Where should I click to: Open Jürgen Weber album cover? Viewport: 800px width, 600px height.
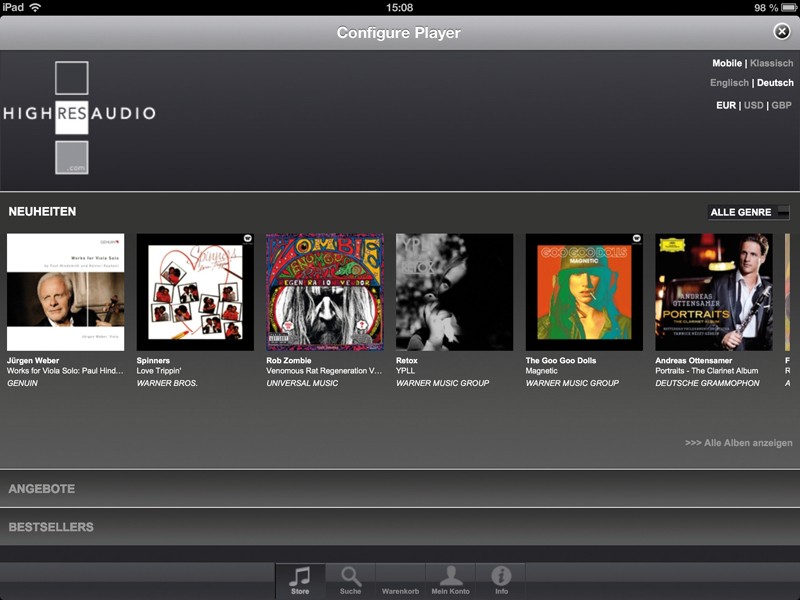[x=65, y=292]
